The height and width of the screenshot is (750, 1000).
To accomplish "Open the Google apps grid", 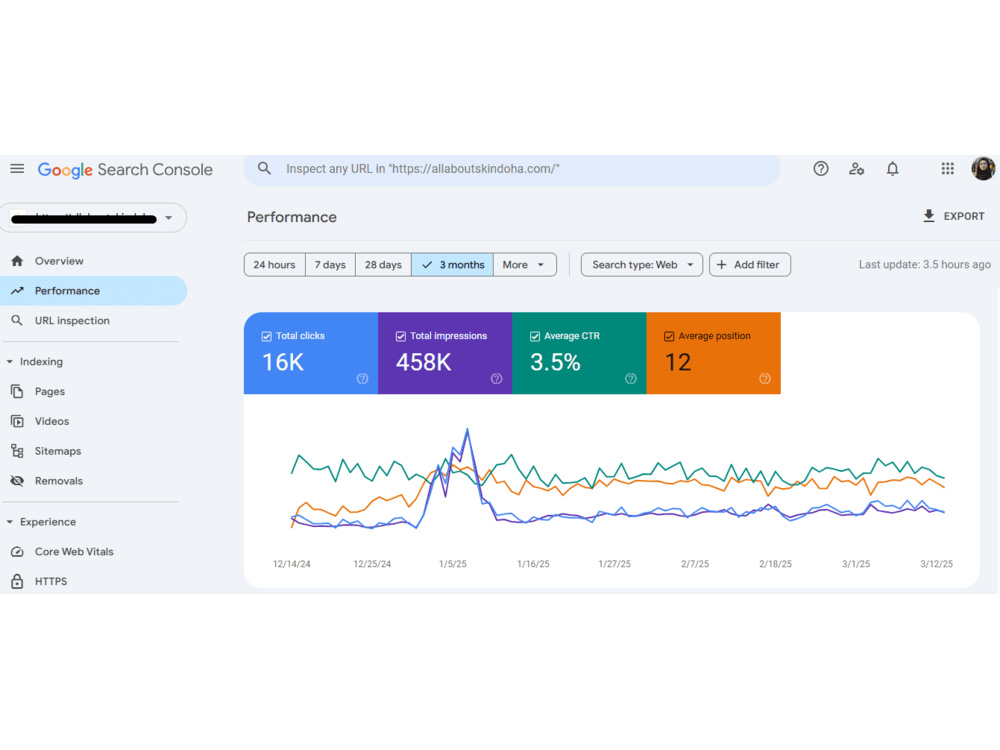I will [948, 168].
